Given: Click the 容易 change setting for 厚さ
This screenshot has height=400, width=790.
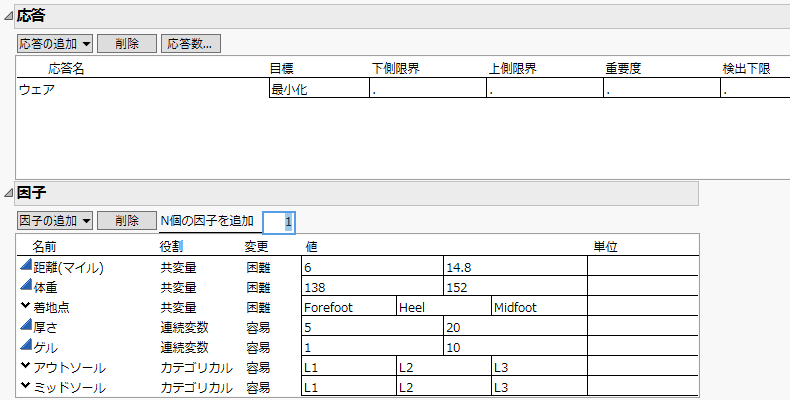Looking at the screenshot, I should point(258,327).
